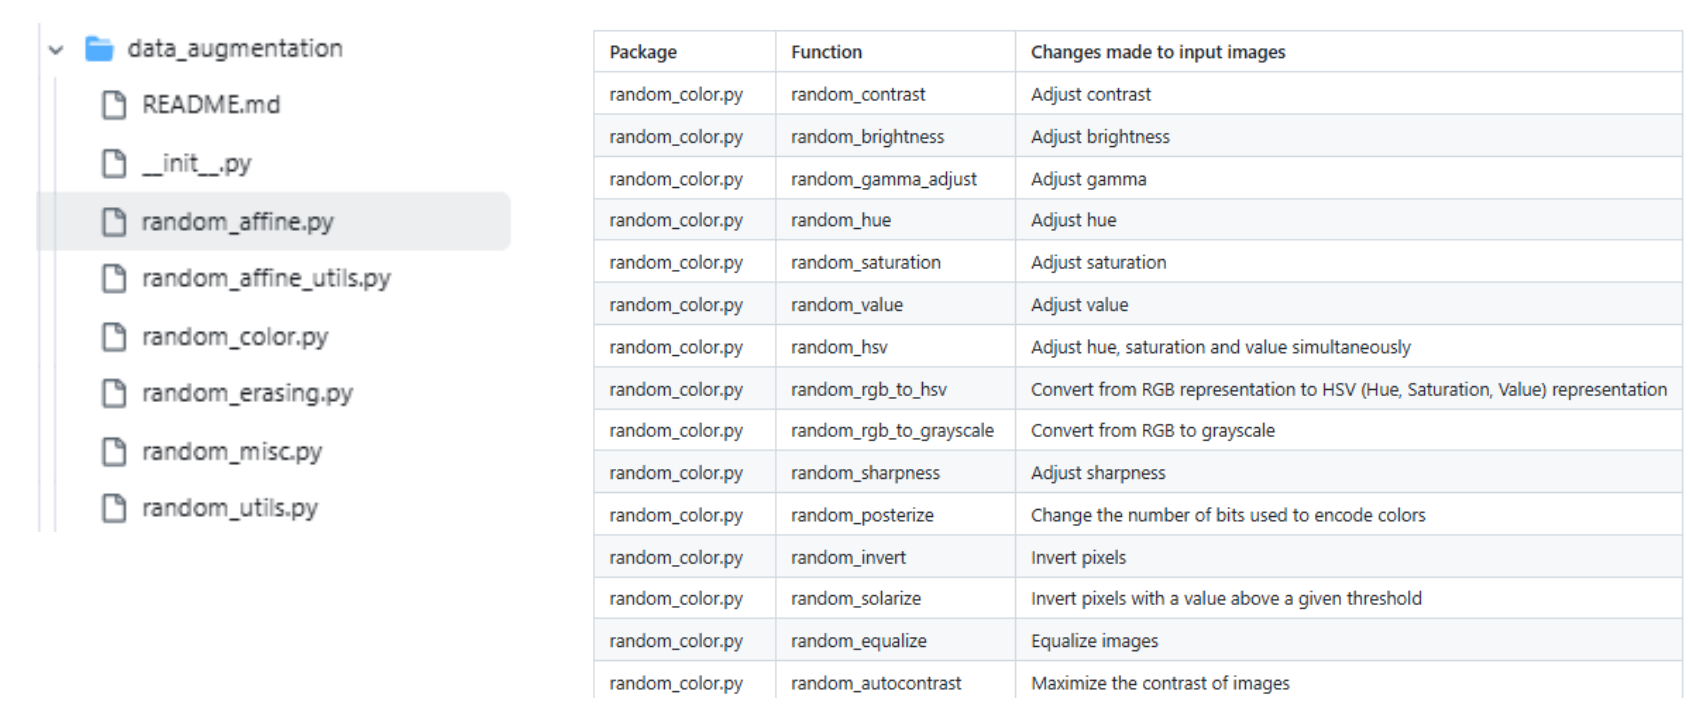The height and width of the screenshot is (714, 1694).
Task: Click the Function column header
Action: coord(826,52)
